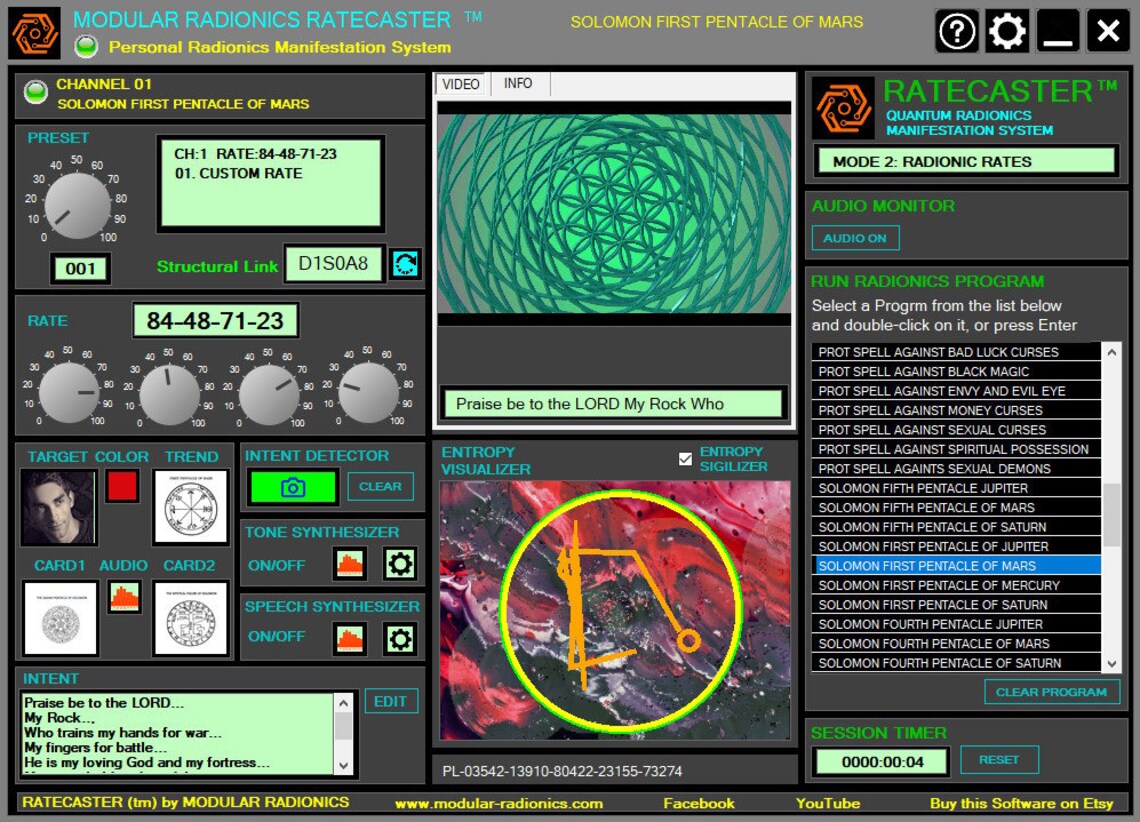Open the top-right settings gear
Image resolution: width=1140 pixels, height=822 pixels.
tap(1006, 31)
